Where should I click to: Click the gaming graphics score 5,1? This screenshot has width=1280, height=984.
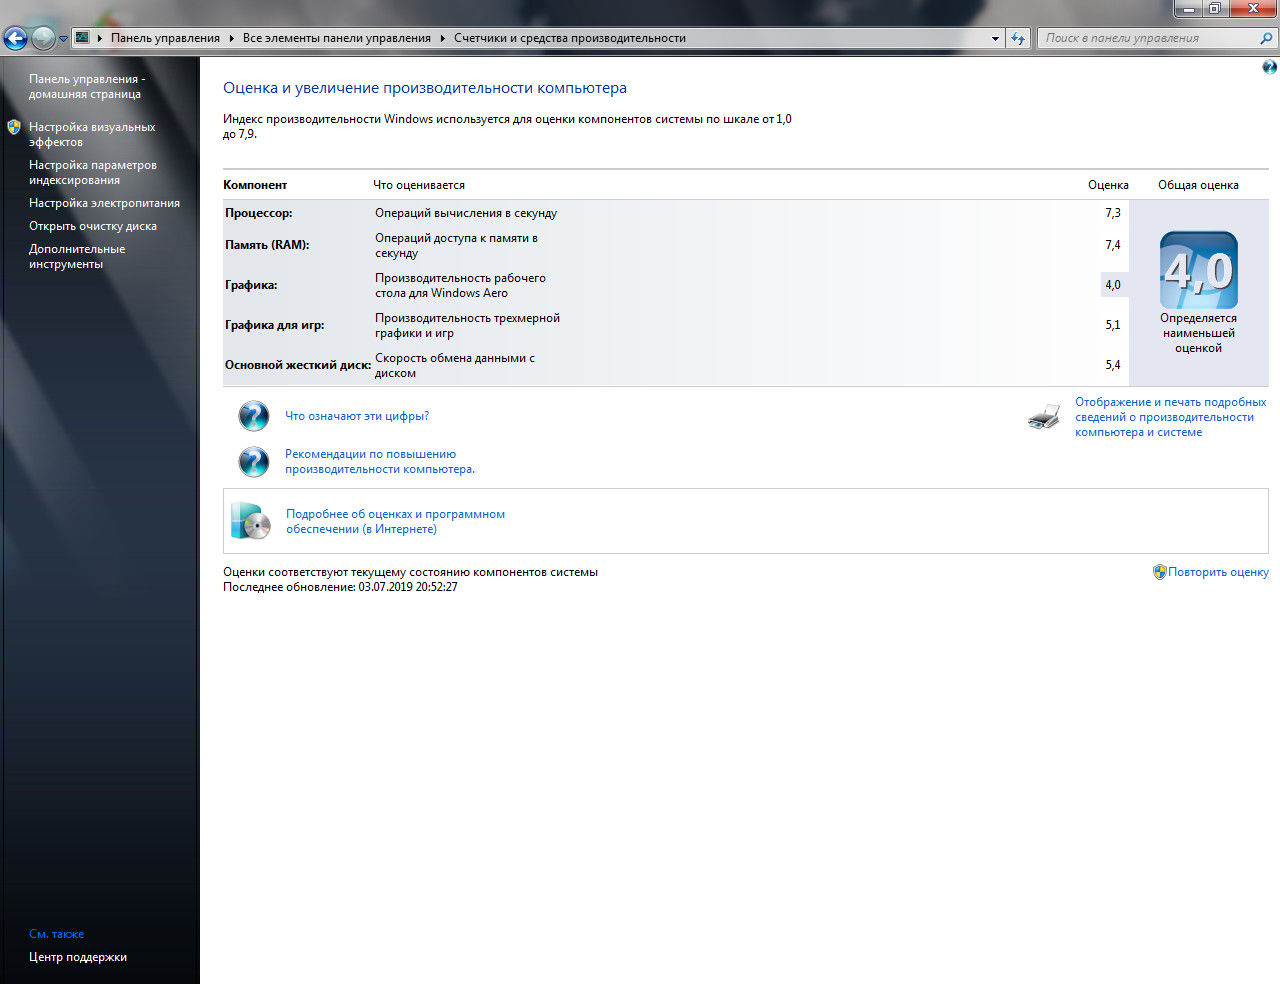point(1113,325)
